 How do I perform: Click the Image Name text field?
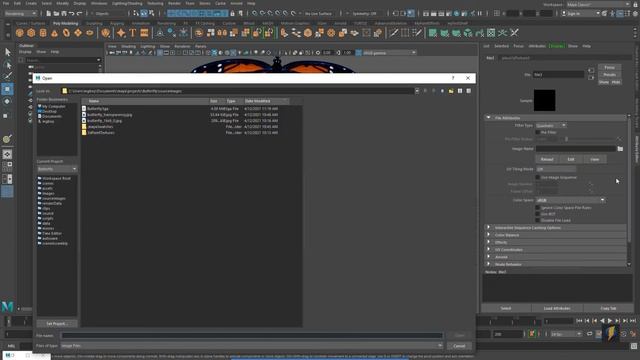(x=576, y=149)
